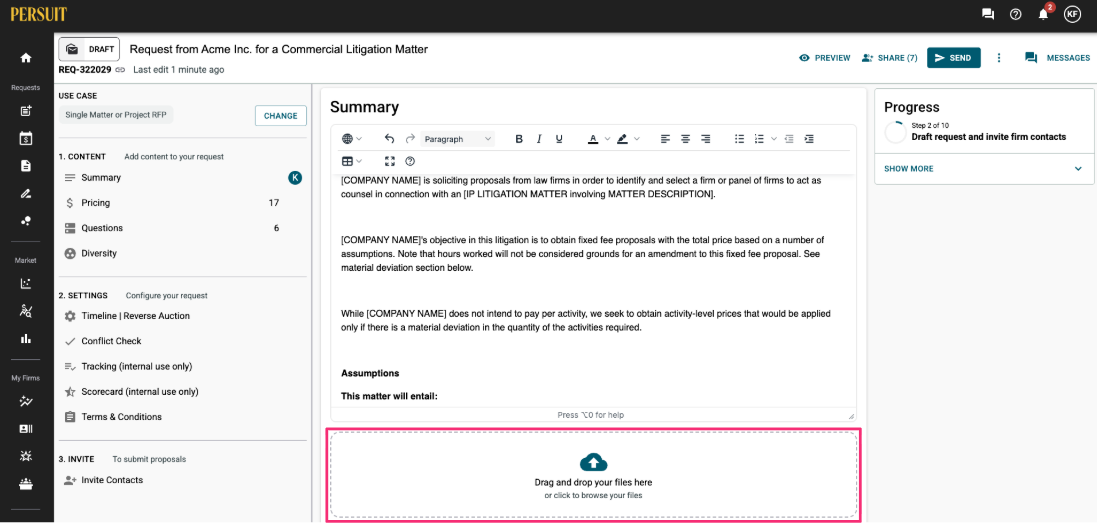
Task: Apply the highlight marker color
Action: 622,139
